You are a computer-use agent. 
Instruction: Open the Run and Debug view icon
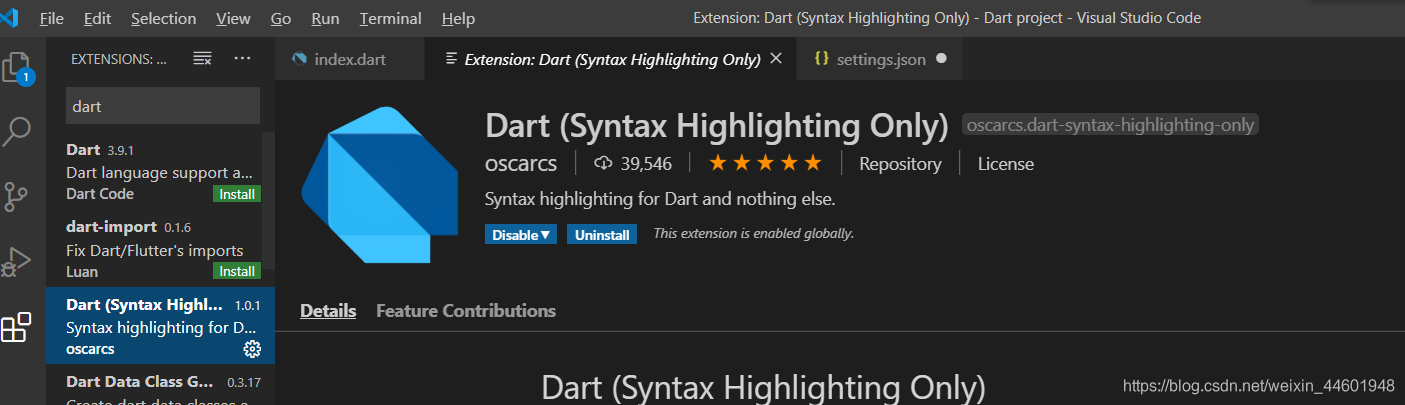pyautogui.click(x=17, y=261)
